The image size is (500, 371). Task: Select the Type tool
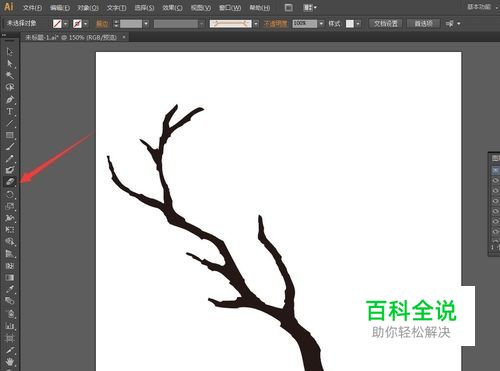(x=10, y=111)
